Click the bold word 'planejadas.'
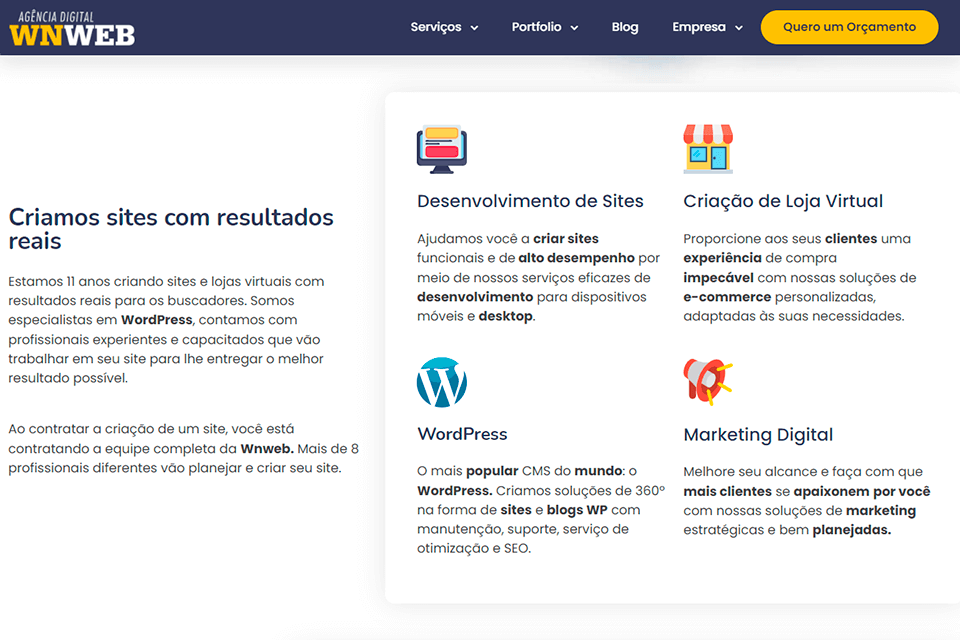This screenshot has width=960, height=640. point(852,530)
